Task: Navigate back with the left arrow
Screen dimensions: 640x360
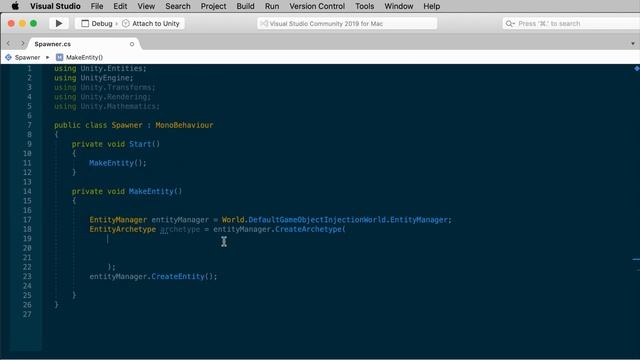Action: tap(9, 43)
